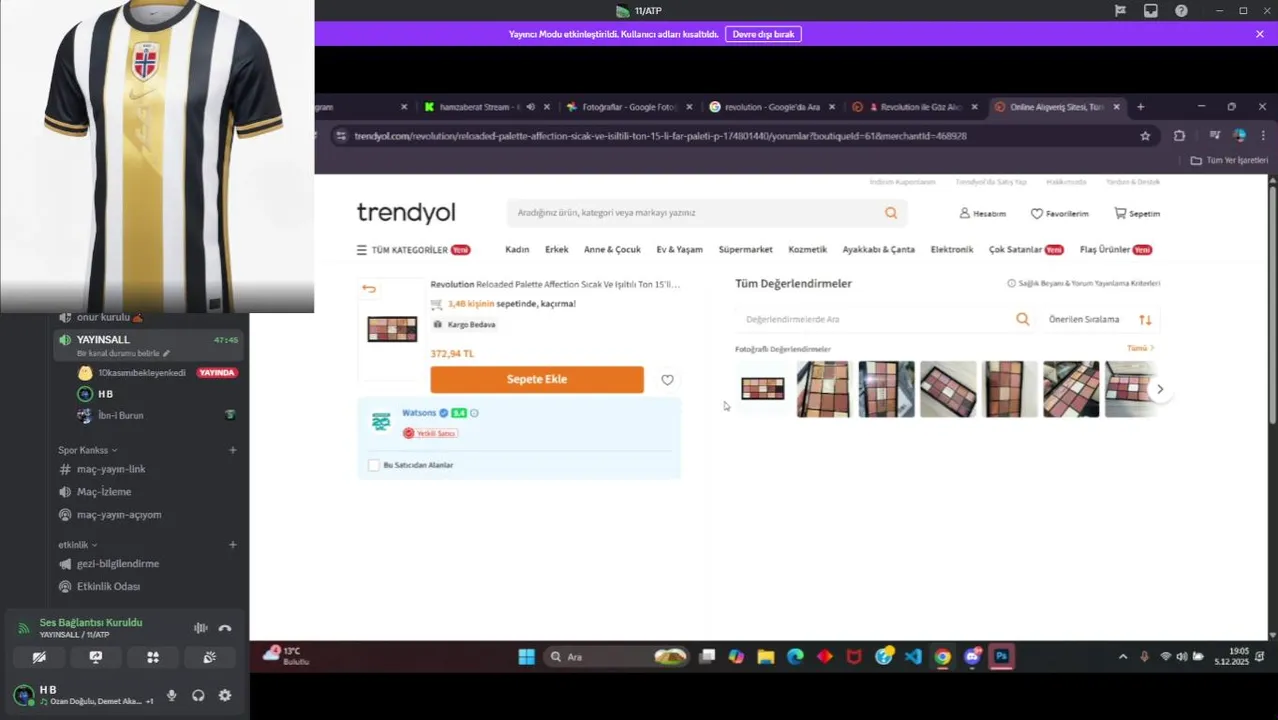Screen dimensions: 1278x720
Task: Search reviews with magnifier icon
Action: (1023, 319)
